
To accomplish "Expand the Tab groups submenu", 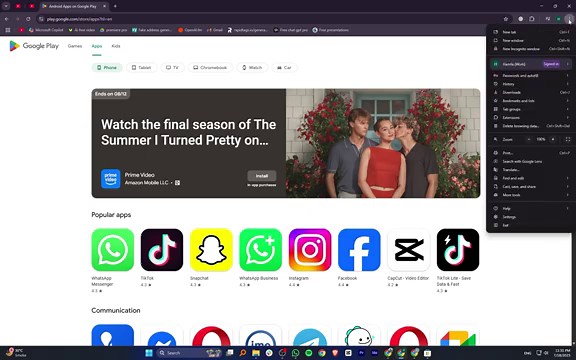I will [531, 109].
